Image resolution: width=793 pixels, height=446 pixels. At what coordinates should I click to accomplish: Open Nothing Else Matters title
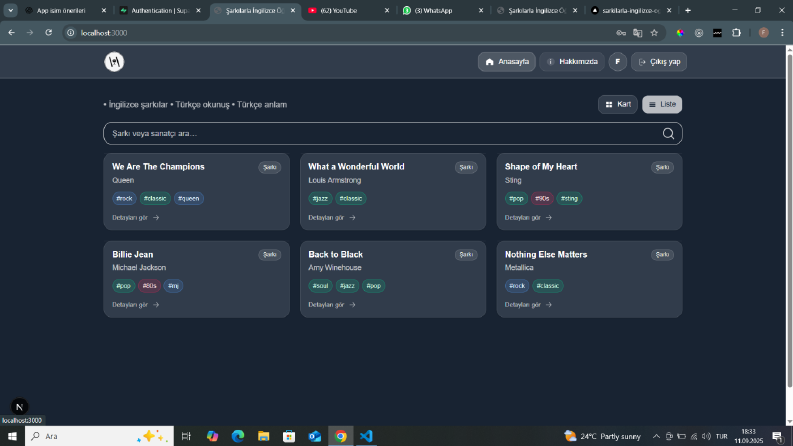pos(546,254)
